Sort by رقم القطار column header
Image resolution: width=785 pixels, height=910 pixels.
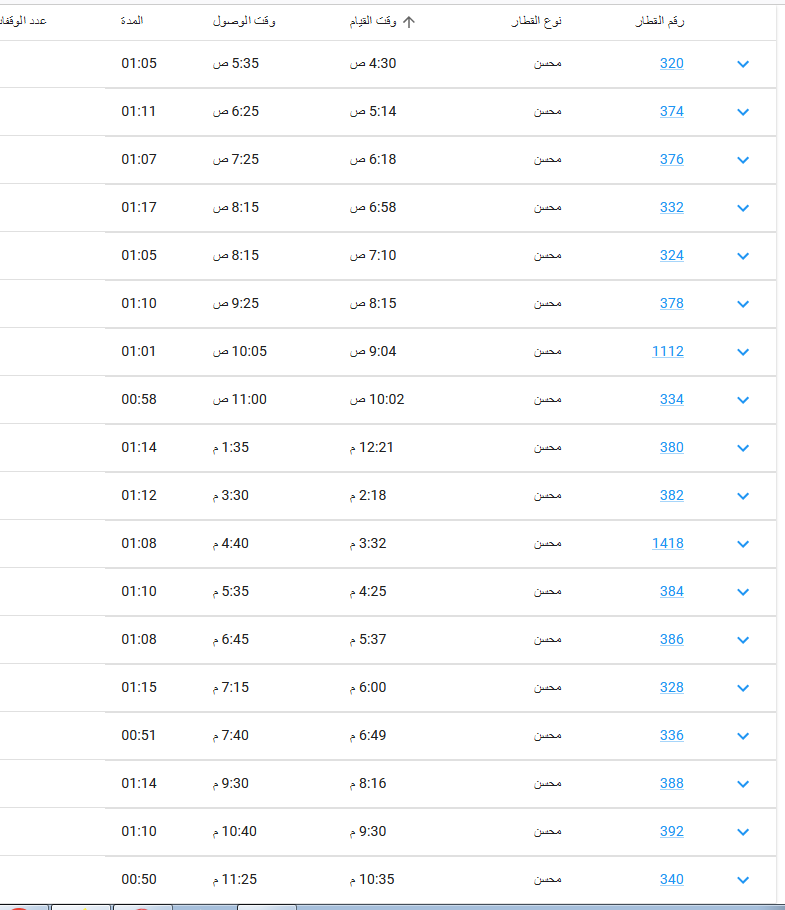pyautogui.click(x=660, y=21)
